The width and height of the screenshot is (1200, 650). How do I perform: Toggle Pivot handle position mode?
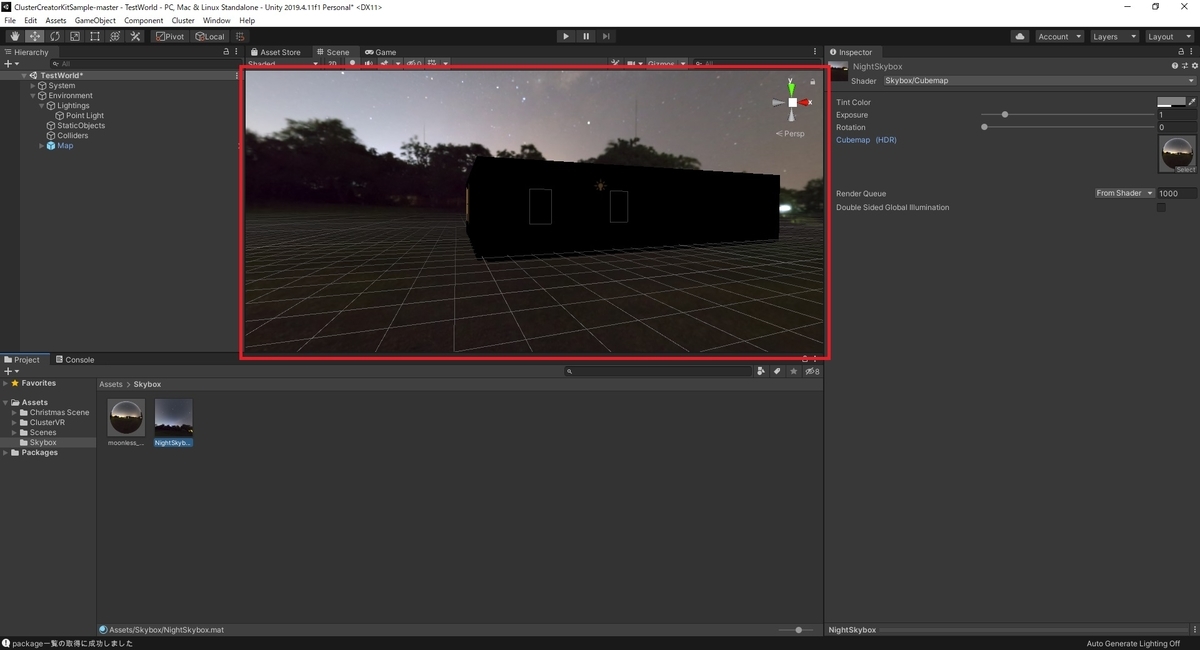tap(169, 37)
